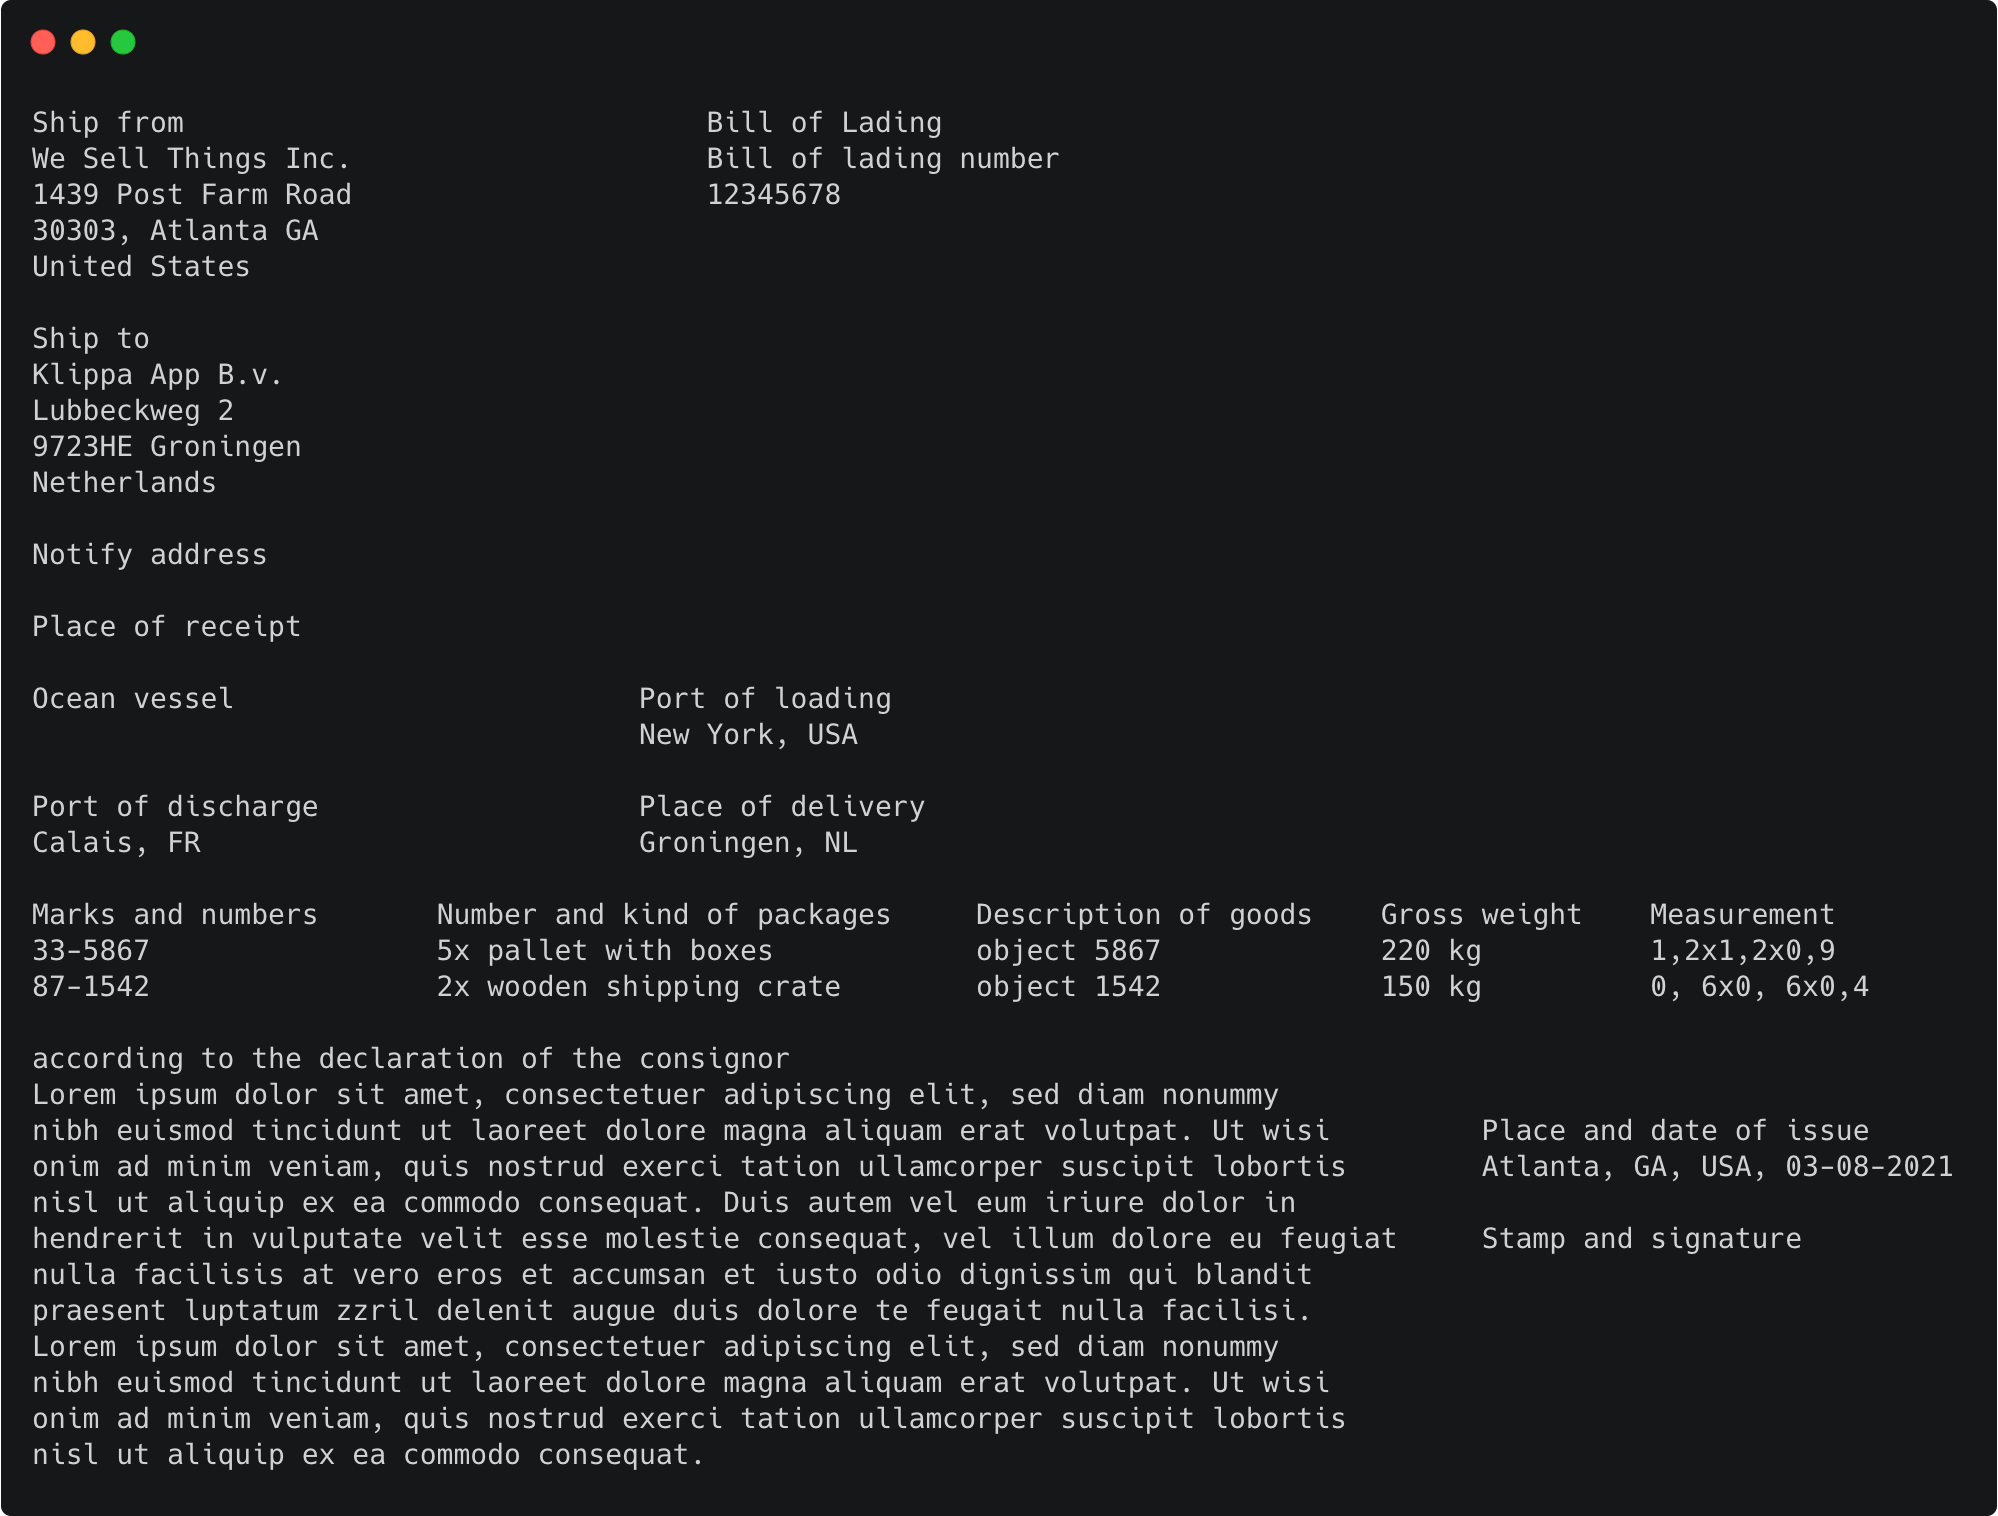Select the 'We Sell Things Inc.' line
The height and width of the screenshot is (1516, 1998).
(x=191, y=159)
